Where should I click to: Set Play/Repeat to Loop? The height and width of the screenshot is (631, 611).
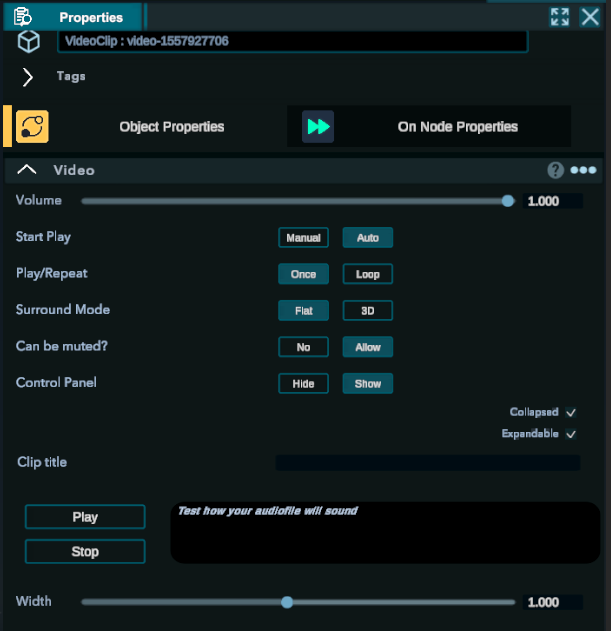click(x=368, y=274)
